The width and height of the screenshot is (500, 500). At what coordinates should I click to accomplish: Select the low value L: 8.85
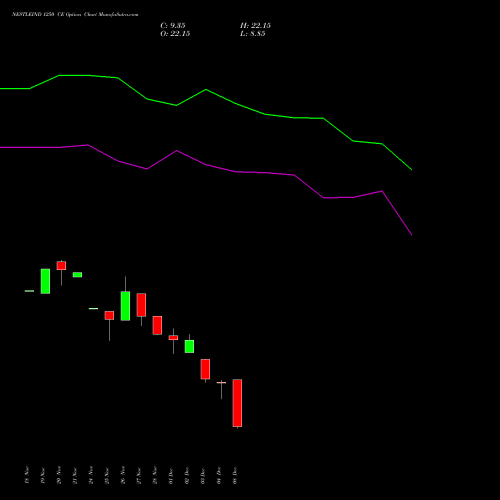click(x=253, y=34)
